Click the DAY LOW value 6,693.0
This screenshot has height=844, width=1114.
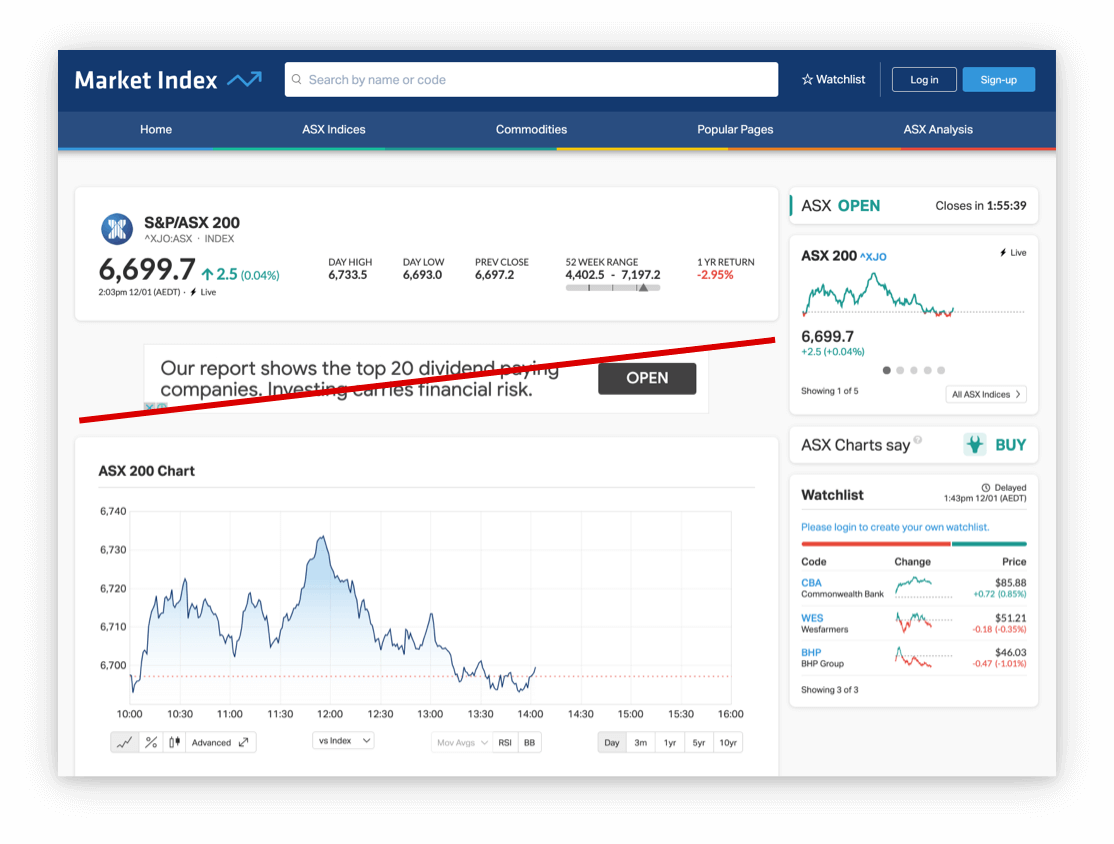pyautogui.click(x=422, y=275)
